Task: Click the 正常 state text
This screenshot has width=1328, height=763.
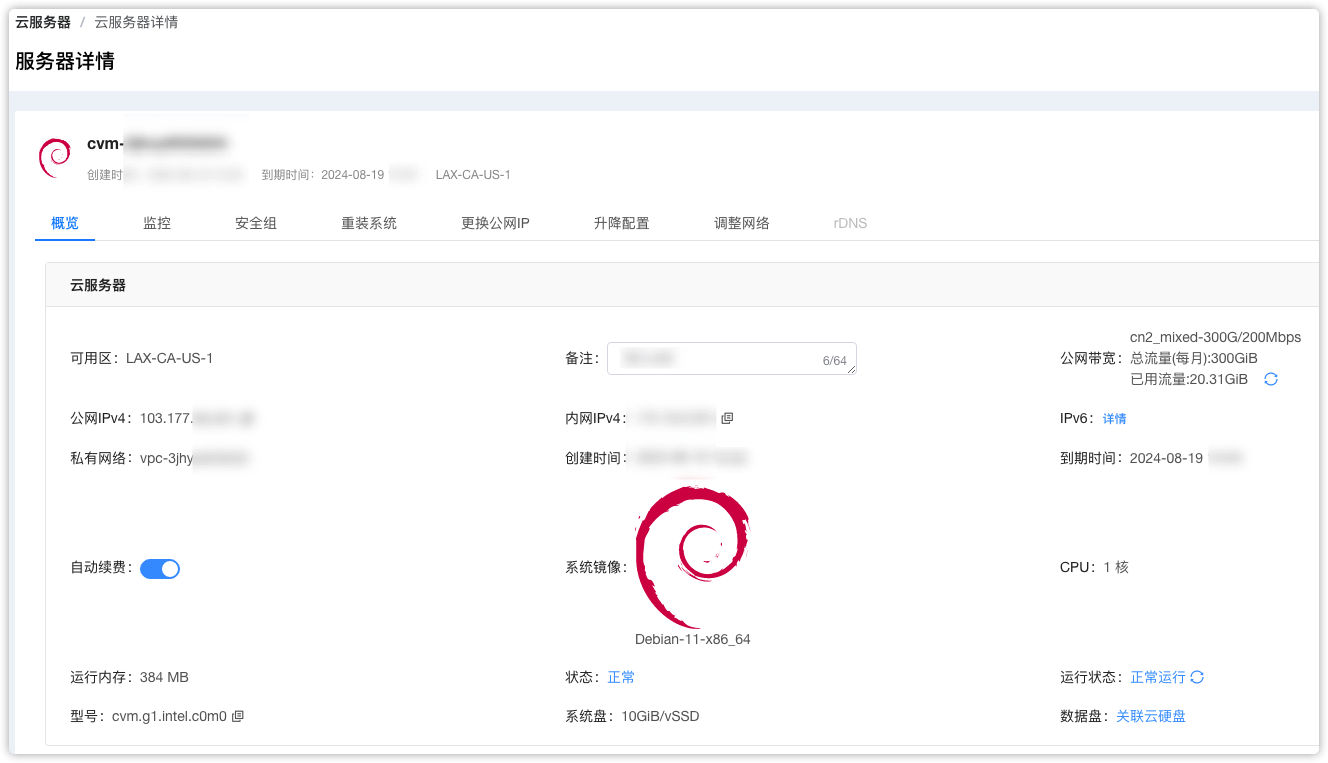Action: pos(621,677)
